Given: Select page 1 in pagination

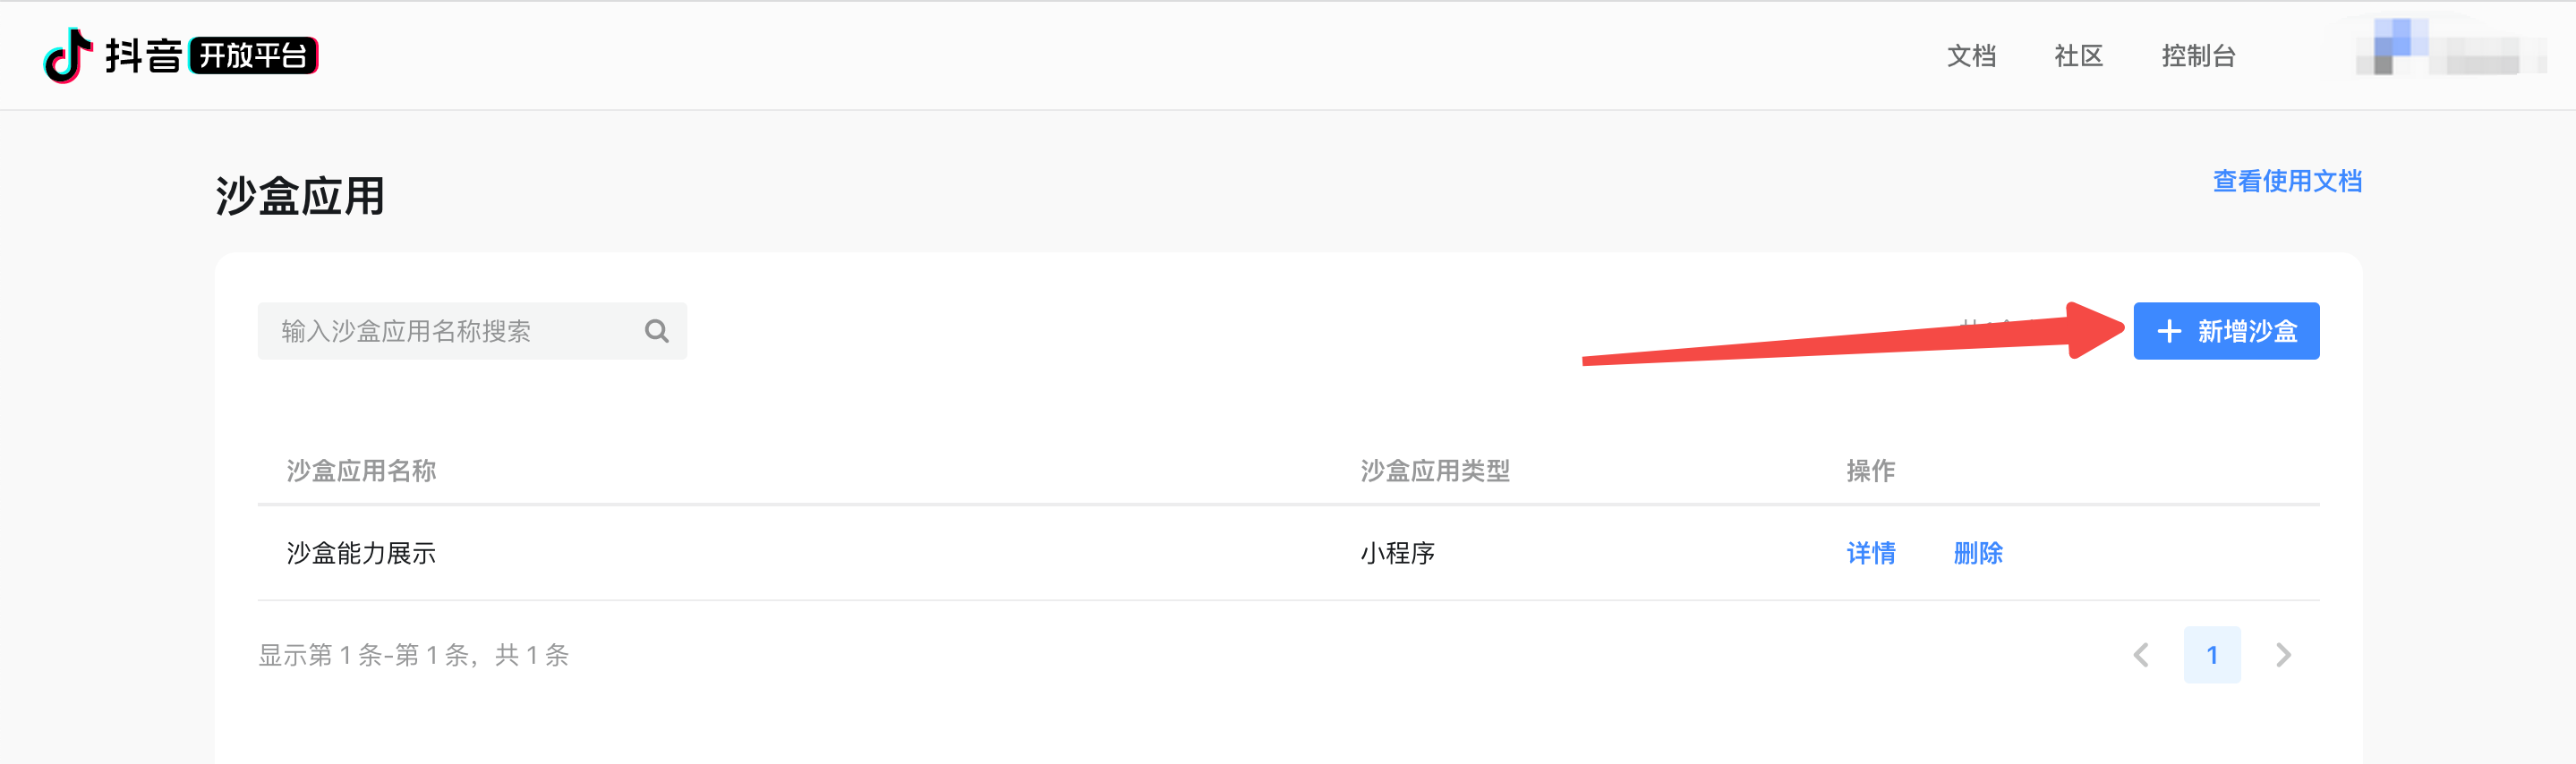Looking at the screenshot, I should tap(2212, 655).
